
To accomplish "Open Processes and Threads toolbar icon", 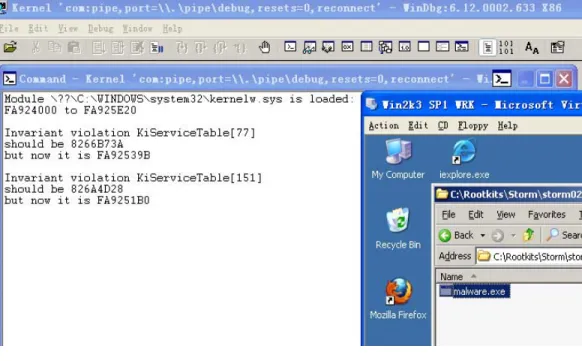I will (443, 47).
